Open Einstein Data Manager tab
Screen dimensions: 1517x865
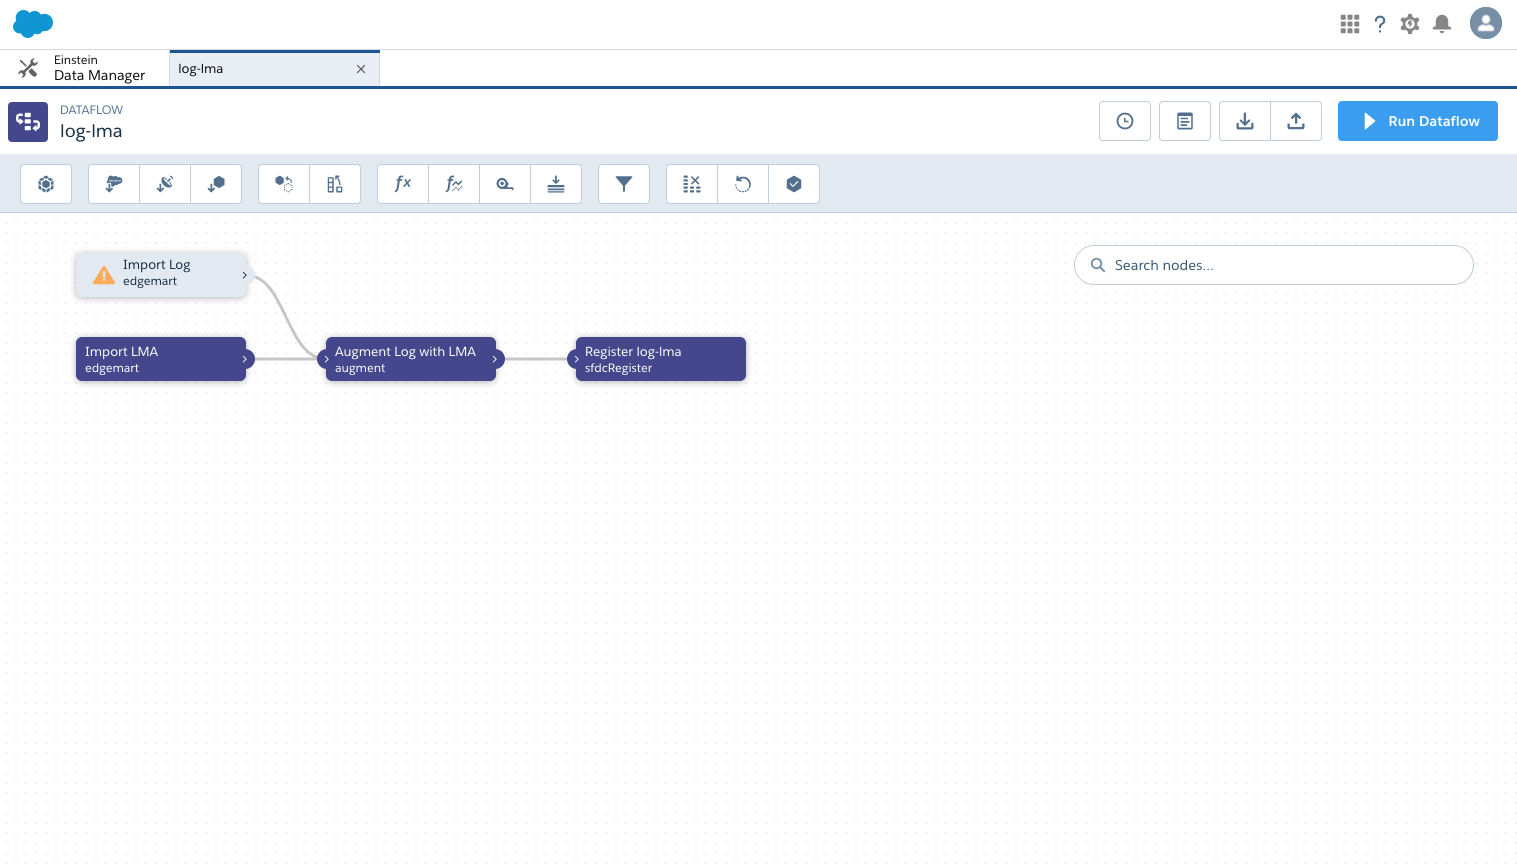coord(85,68)
